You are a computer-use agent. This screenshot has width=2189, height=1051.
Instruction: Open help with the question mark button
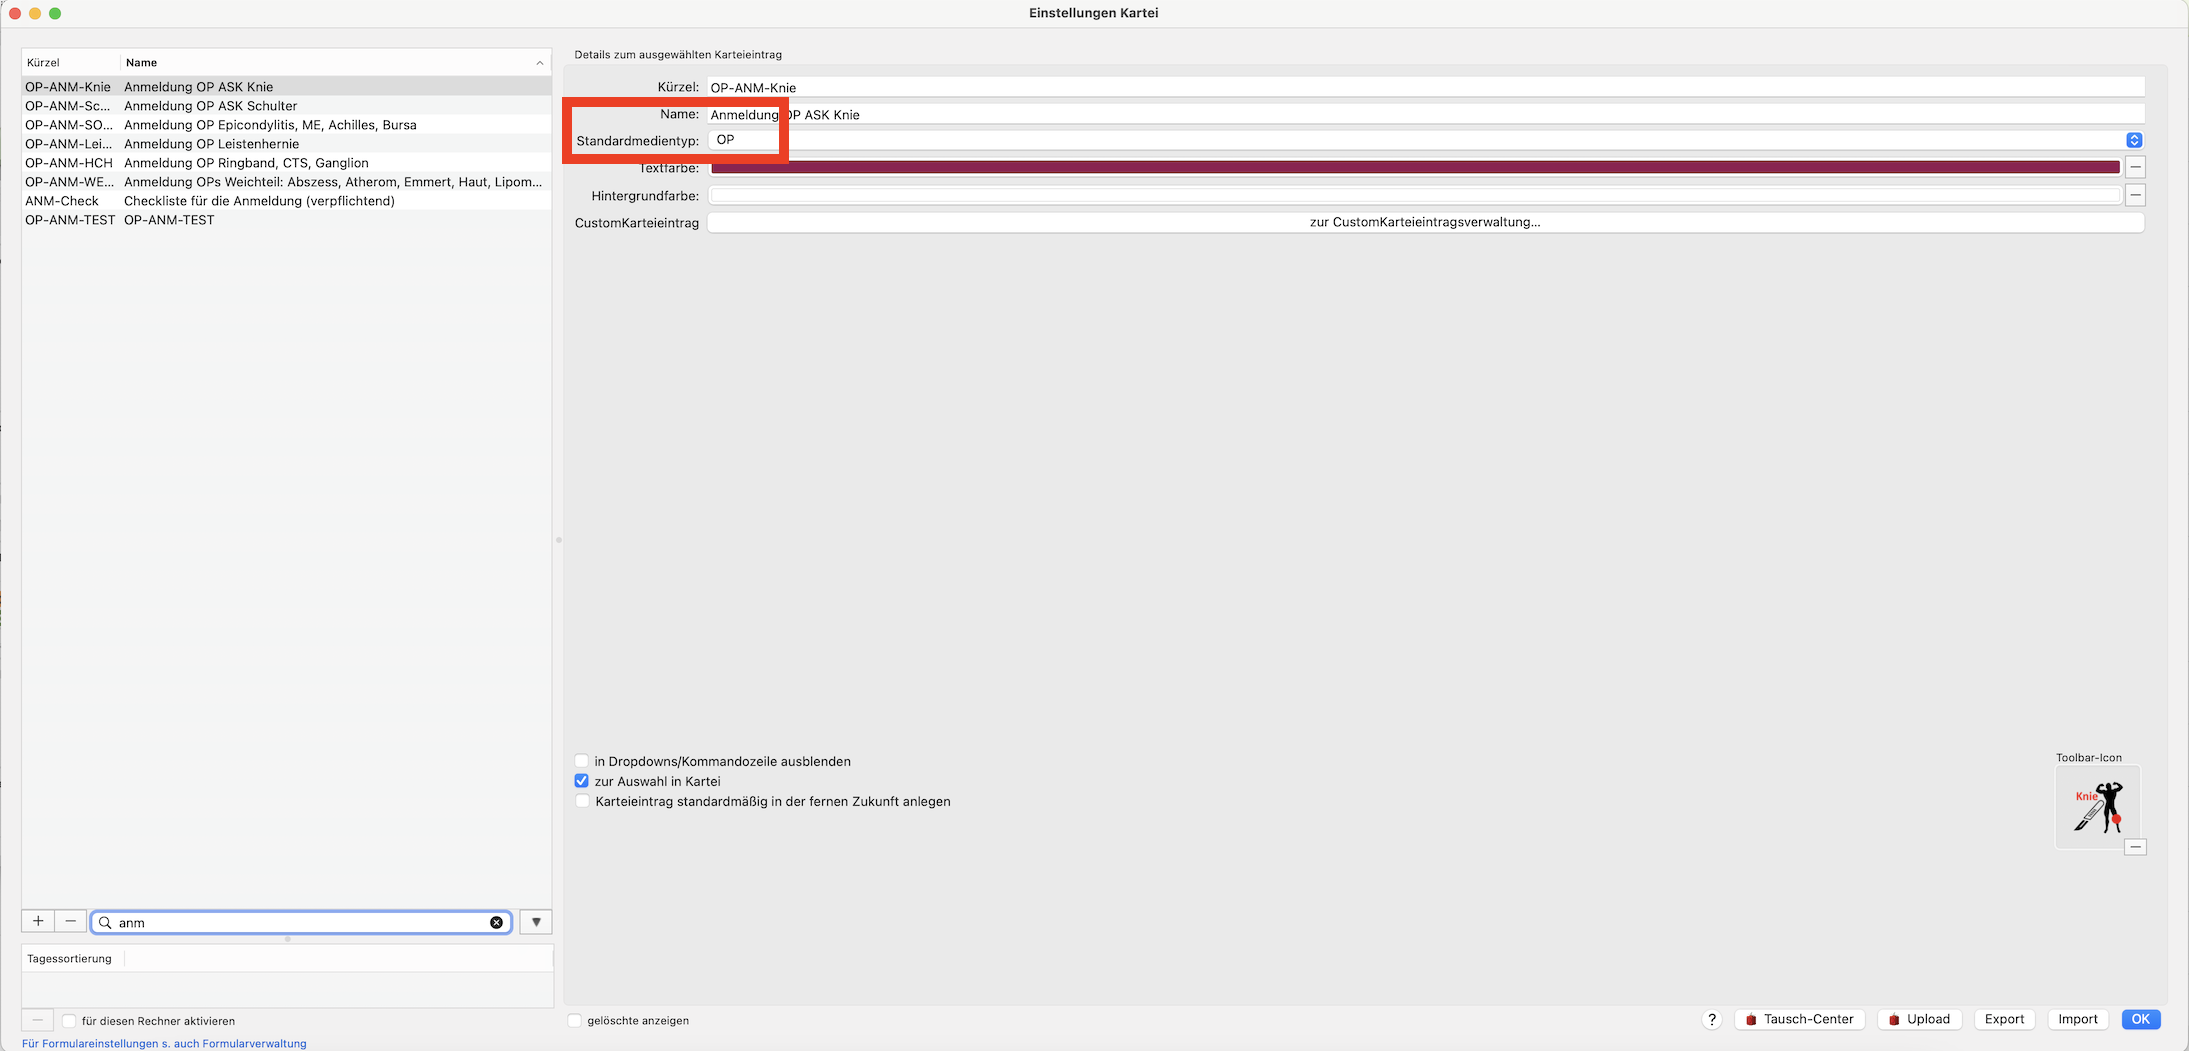pyautogui.click(x=1711, y=1019)
